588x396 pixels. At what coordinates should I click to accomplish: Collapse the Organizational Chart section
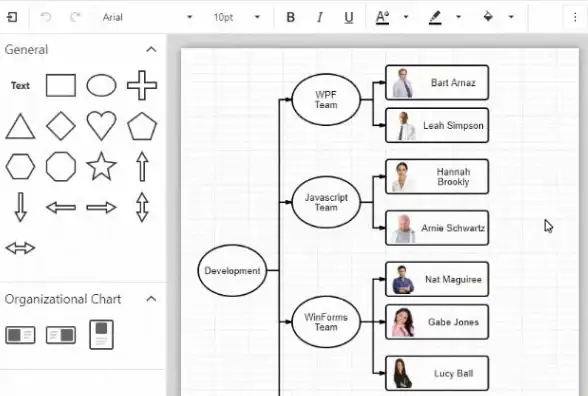click(151, 299)
